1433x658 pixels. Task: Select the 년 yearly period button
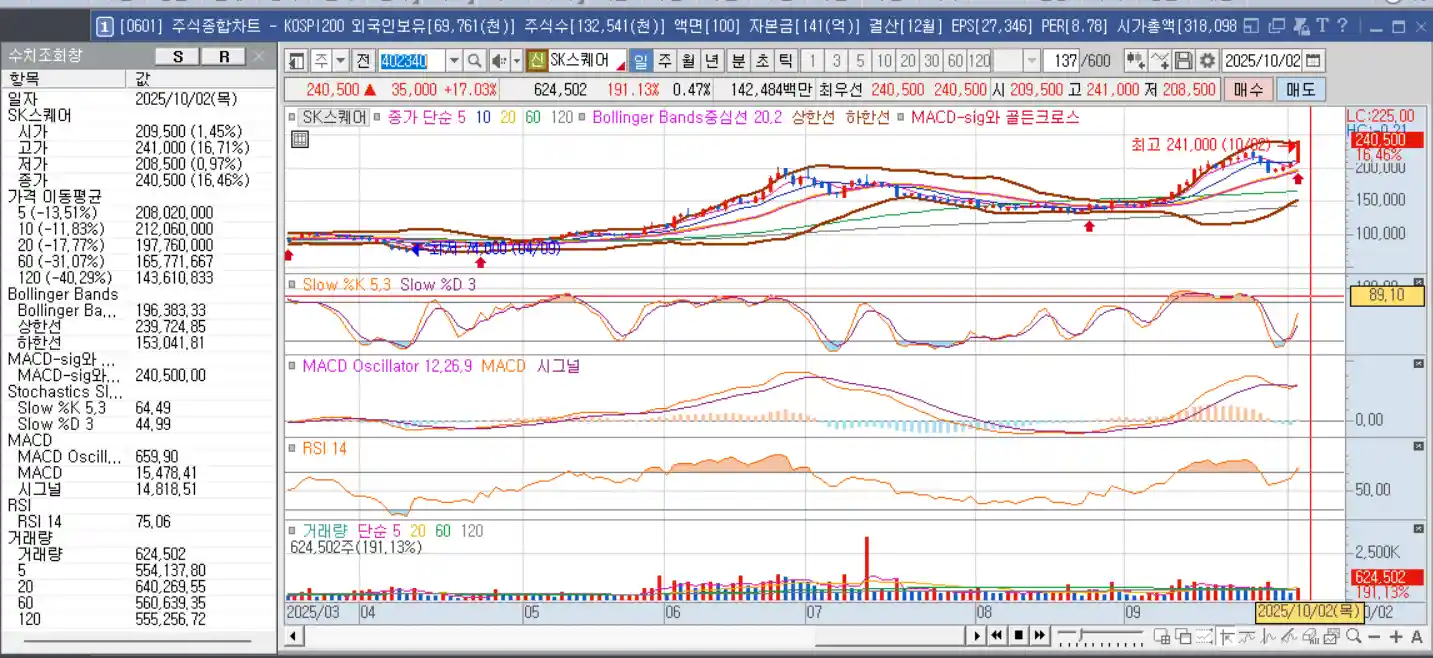click(712, 61)
